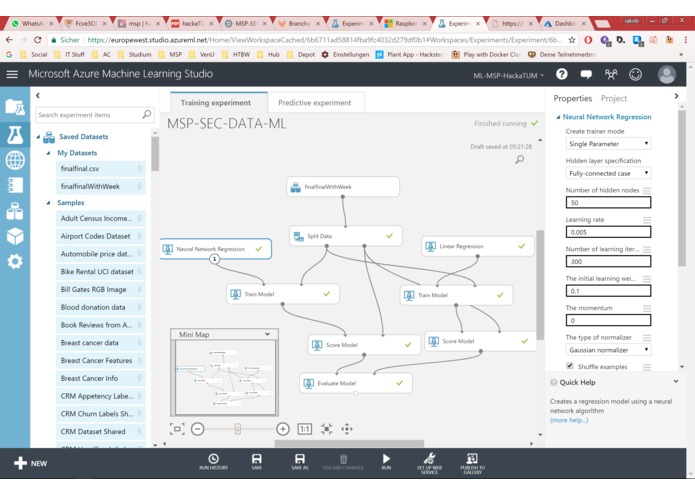This screenshot has width=695, height=494.
Task: Set zoom to 1:1 actual size
Action: pos(305,429)
